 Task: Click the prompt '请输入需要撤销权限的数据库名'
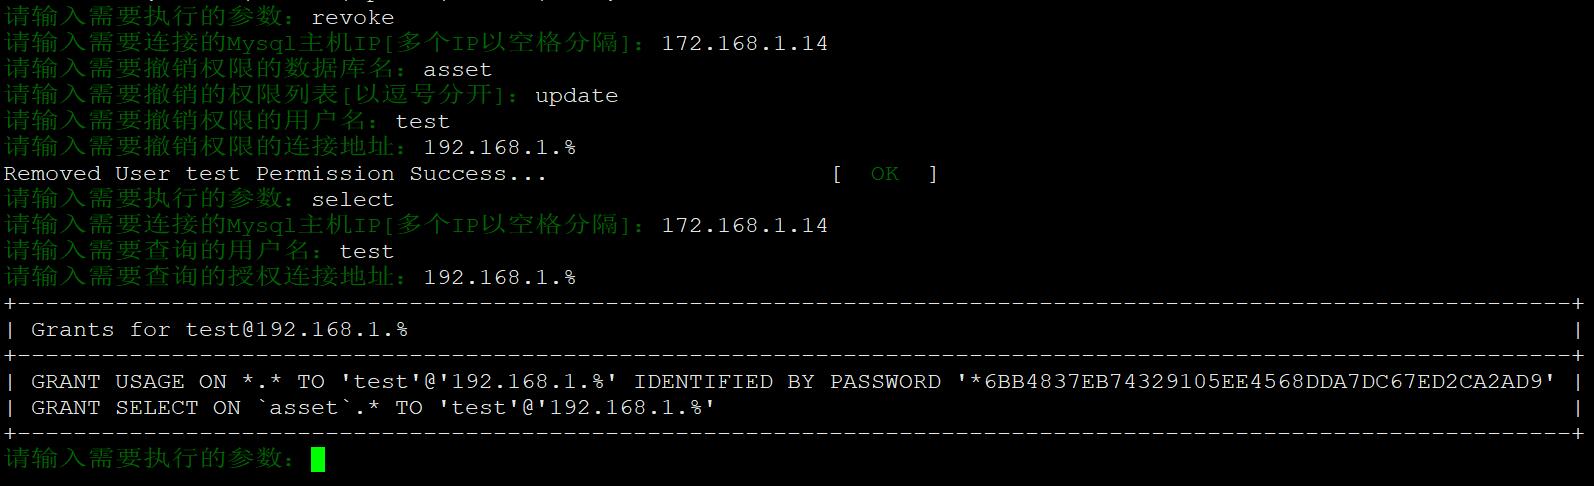point(206,70)
